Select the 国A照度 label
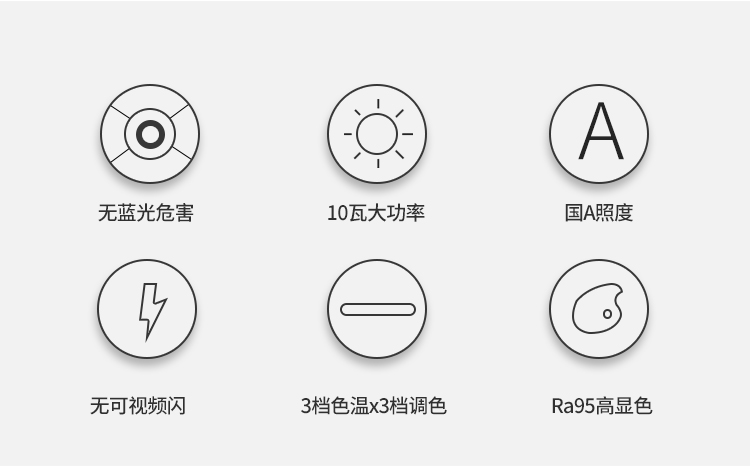Image resolution: width=750 pixels, height=468 pixels. coord(599,213)
